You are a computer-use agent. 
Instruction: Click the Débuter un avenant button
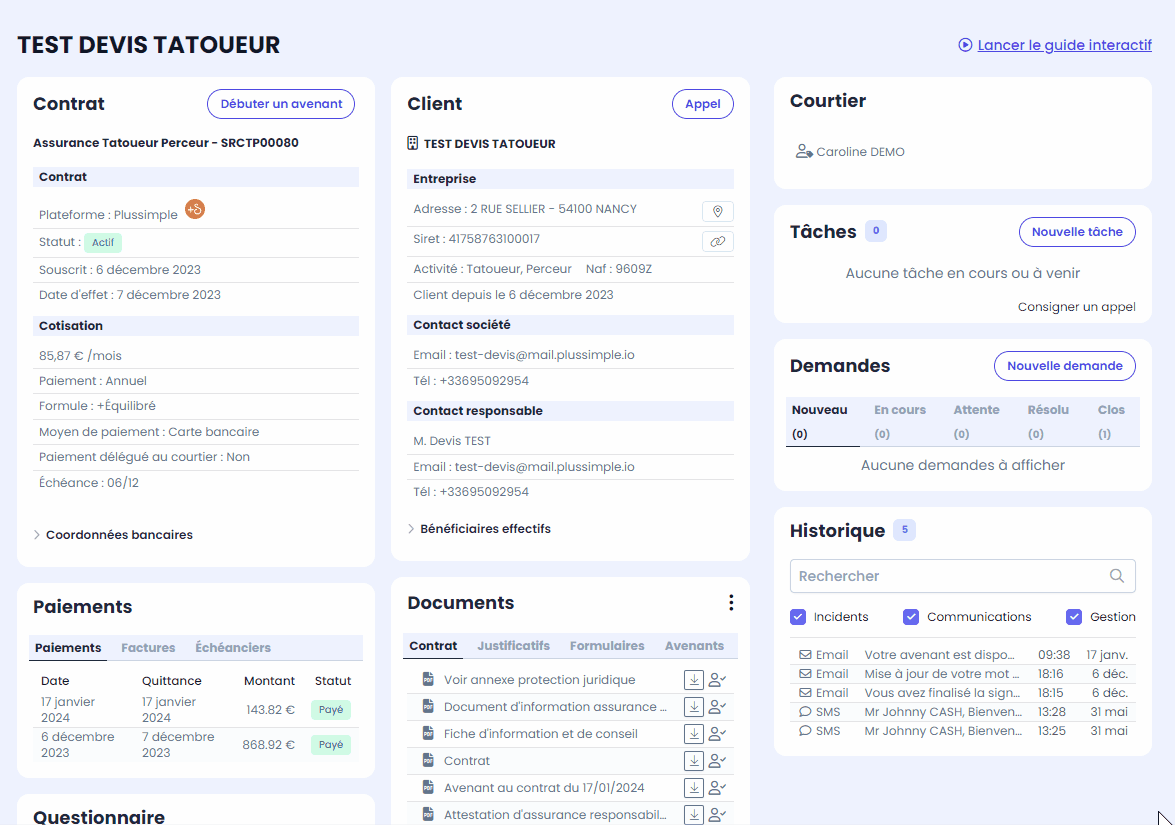[x=281, y=104]
